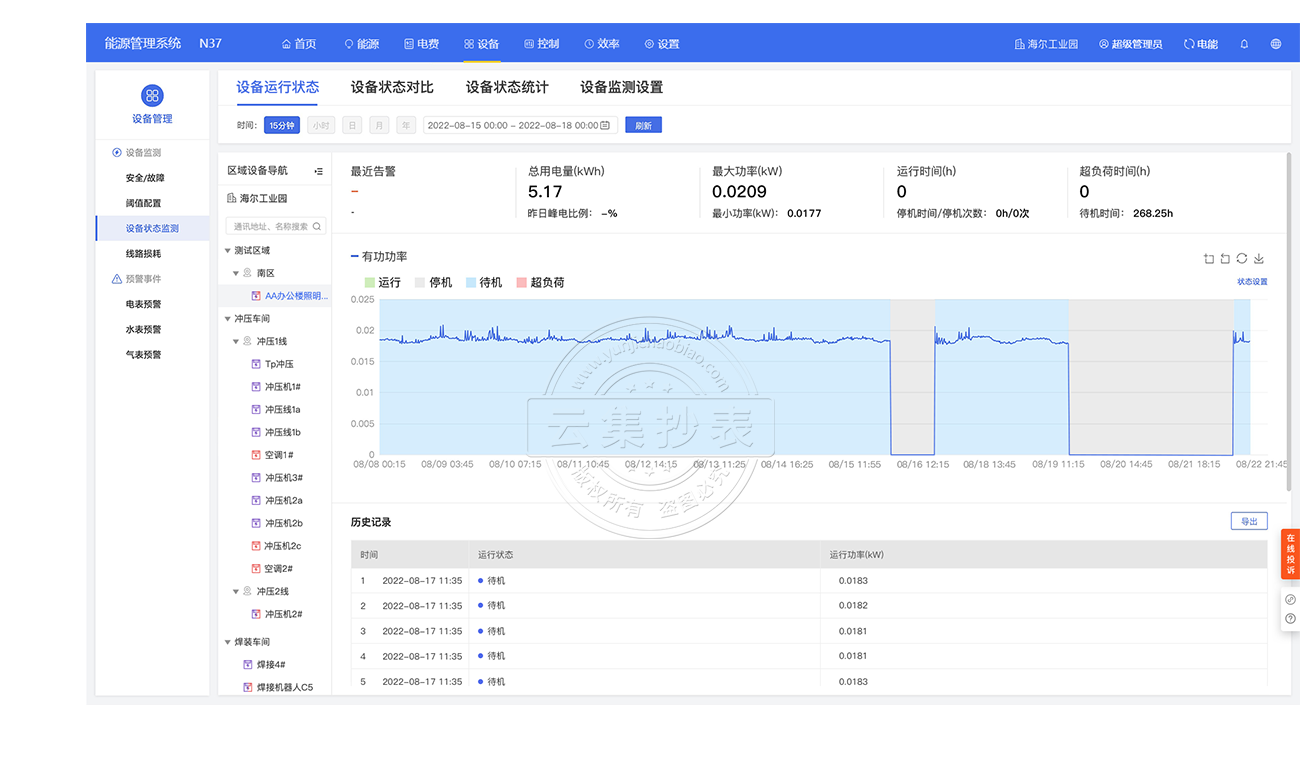Select the 待机 blue legend swatch
Viewport: 1300px width, 763px height.
[471, 283]
